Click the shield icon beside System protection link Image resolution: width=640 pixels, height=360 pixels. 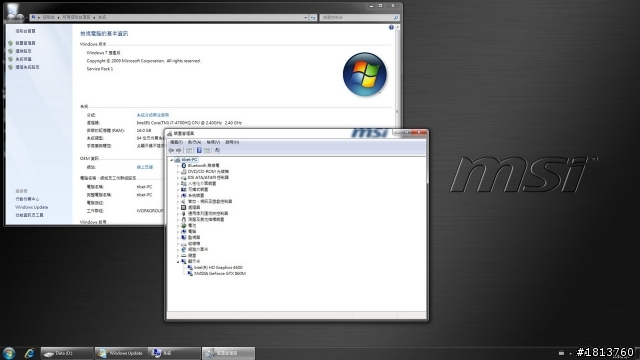[11, 59]
